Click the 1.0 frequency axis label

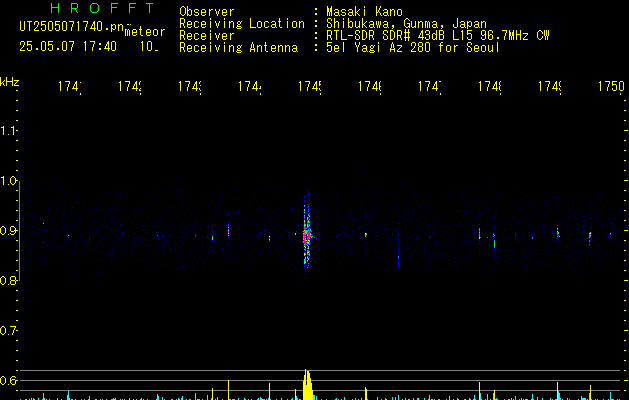click(8, 181)
